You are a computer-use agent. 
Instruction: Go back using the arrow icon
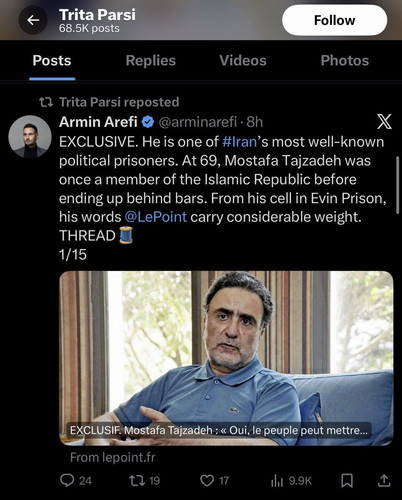point(33,20)
